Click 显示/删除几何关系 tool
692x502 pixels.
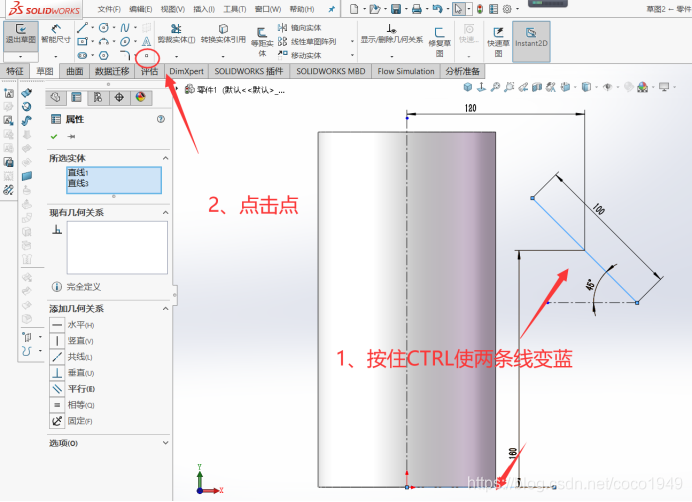(x=391, y=34)
